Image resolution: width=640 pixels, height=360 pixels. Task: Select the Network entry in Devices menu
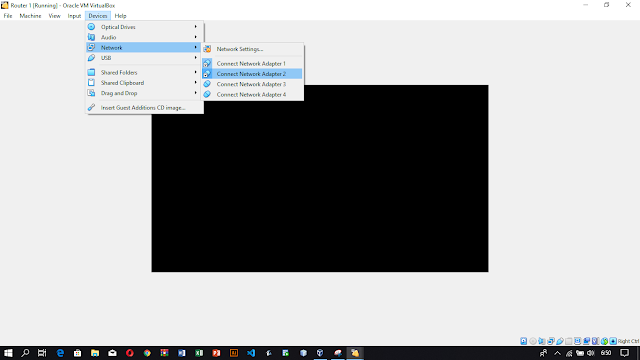coord(144,47)
